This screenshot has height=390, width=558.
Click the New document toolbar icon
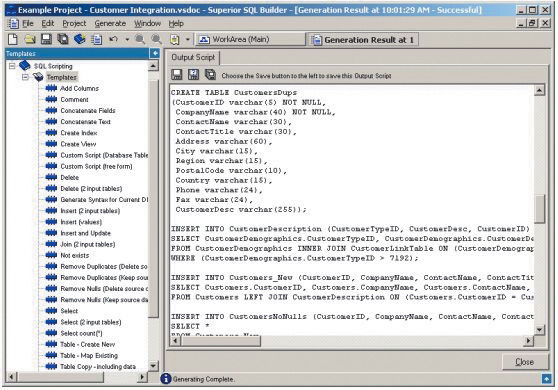pos(13,39)
